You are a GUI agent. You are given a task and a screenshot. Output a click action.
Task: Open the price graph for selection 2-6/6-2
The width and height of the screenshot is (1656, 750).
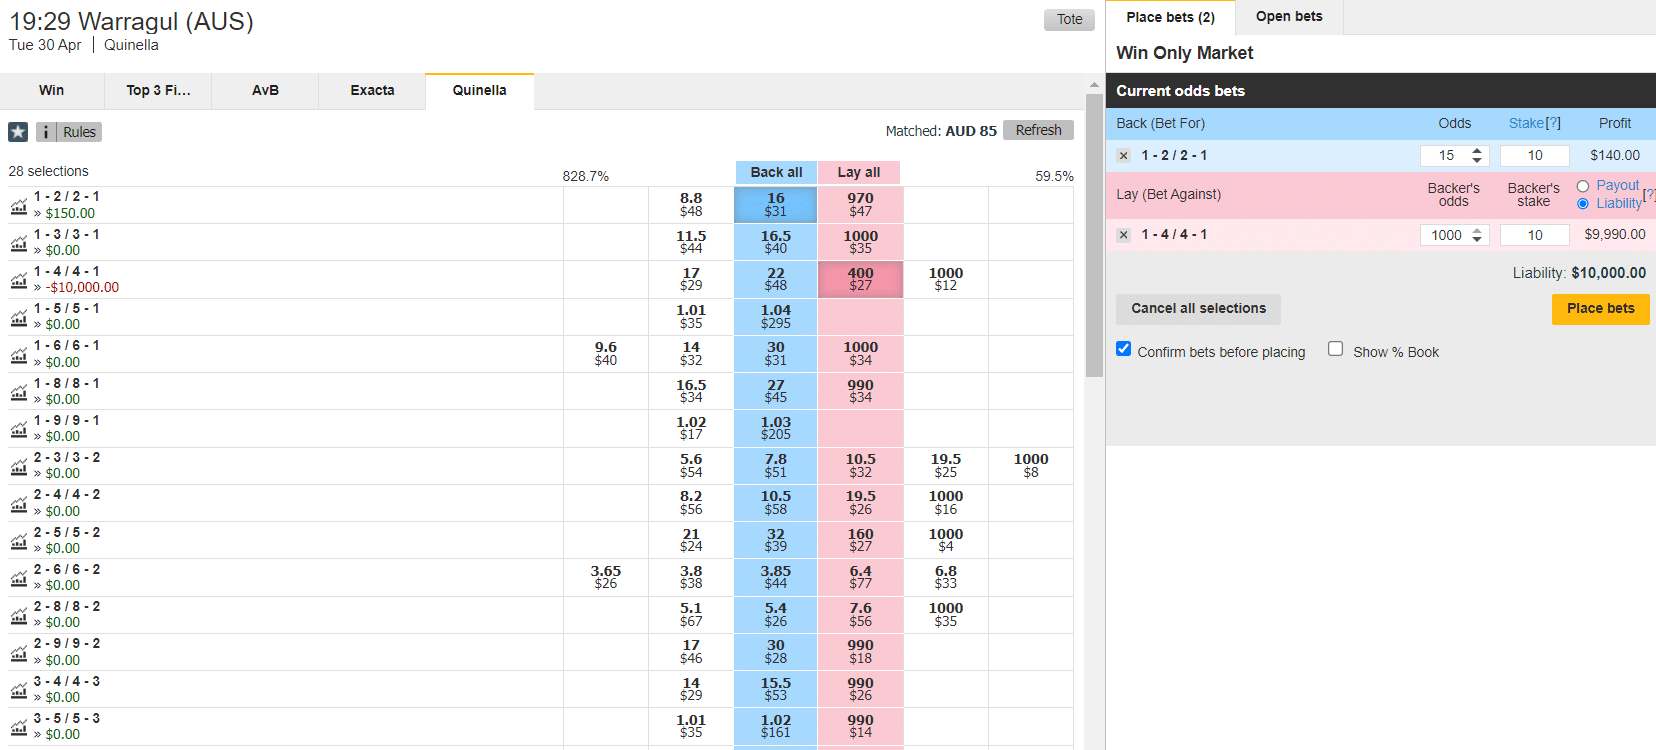pos(18,578)
